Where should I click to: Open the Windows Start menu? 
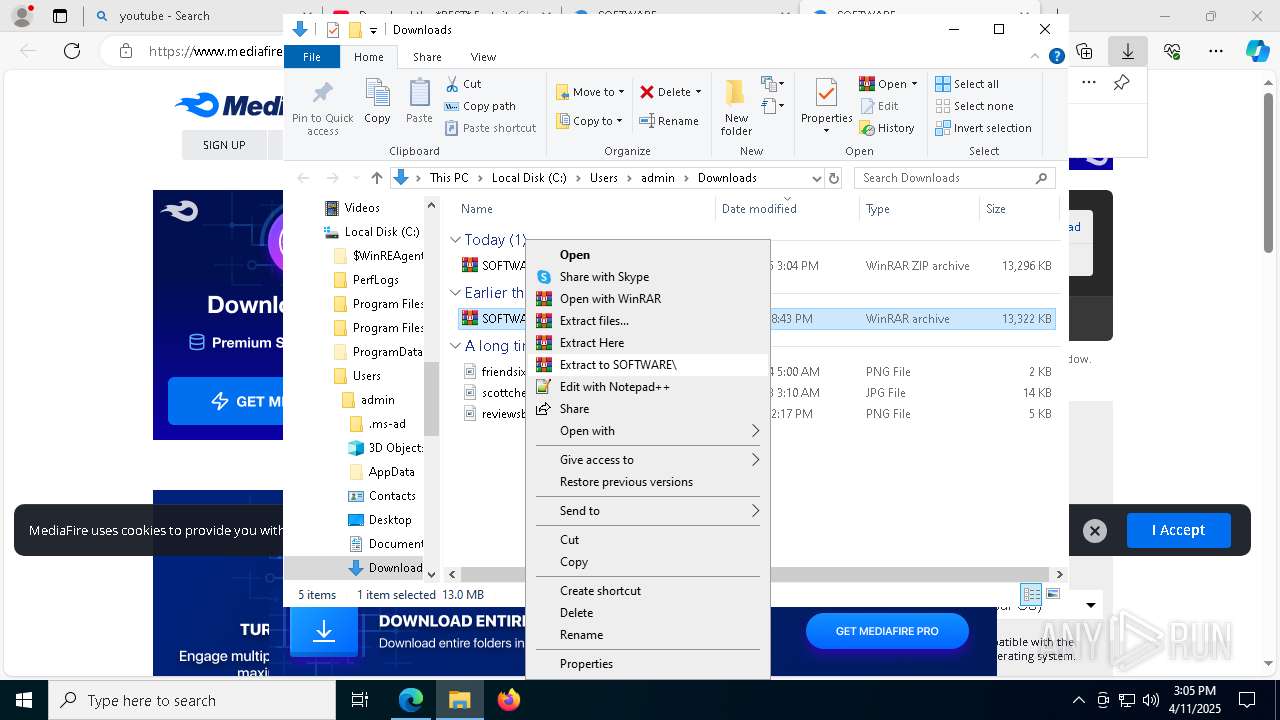(24, 700)
